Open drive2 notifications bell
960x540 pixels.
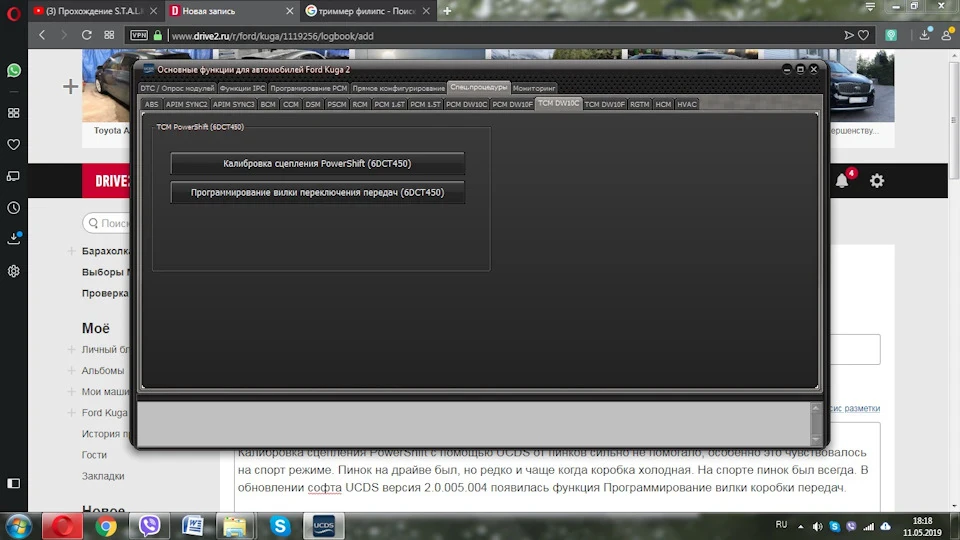point(842,181)
